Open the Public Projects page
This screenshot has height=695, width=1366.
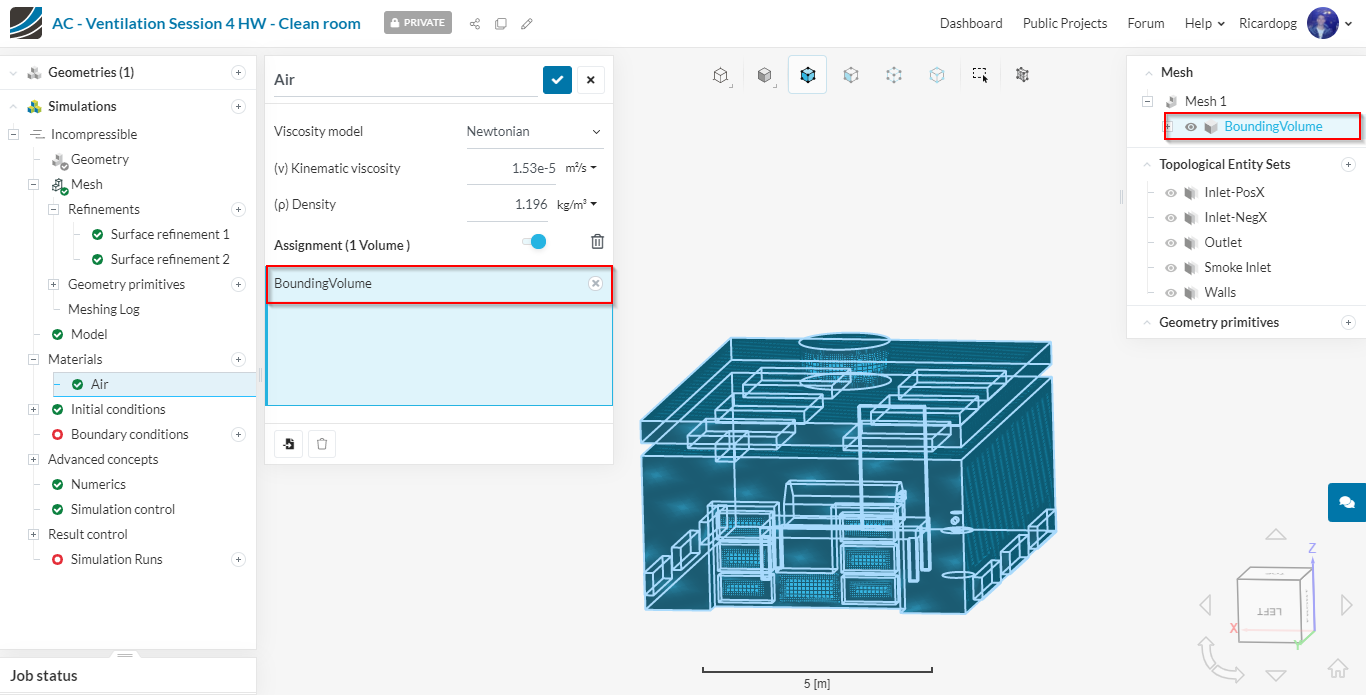tap(1064, 23)
